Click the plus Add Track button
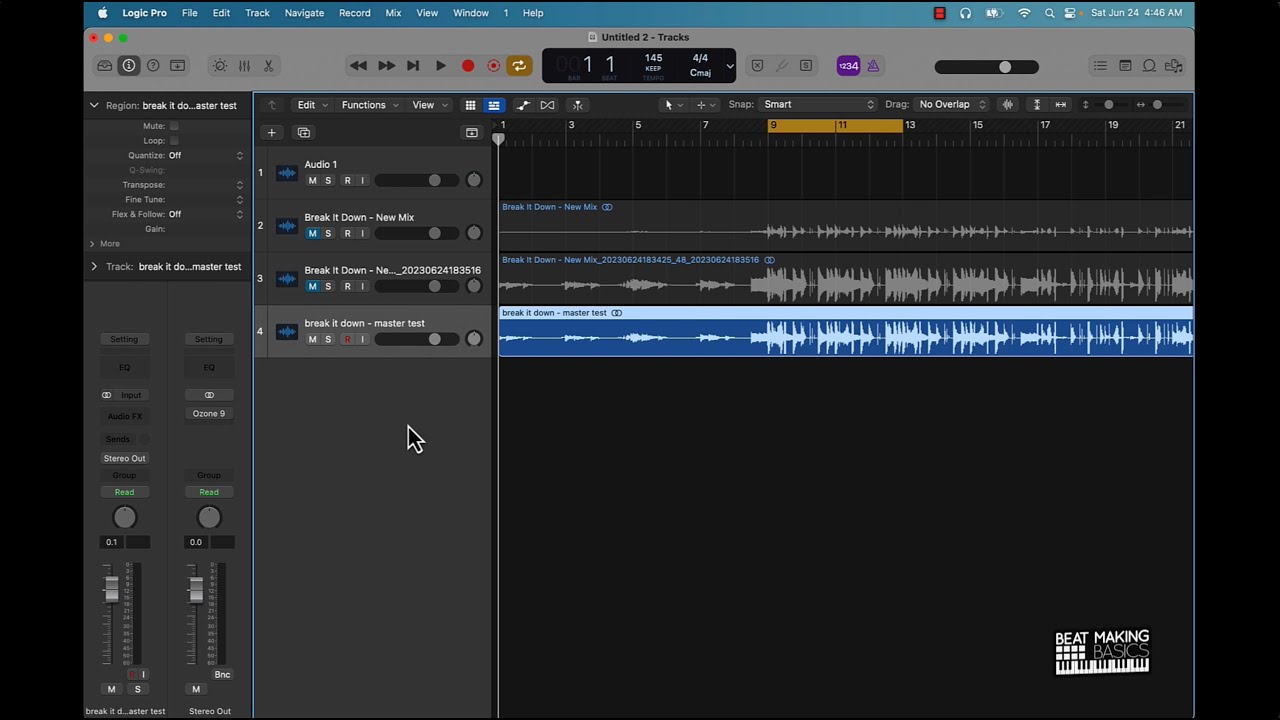 [x=271, y=132]
